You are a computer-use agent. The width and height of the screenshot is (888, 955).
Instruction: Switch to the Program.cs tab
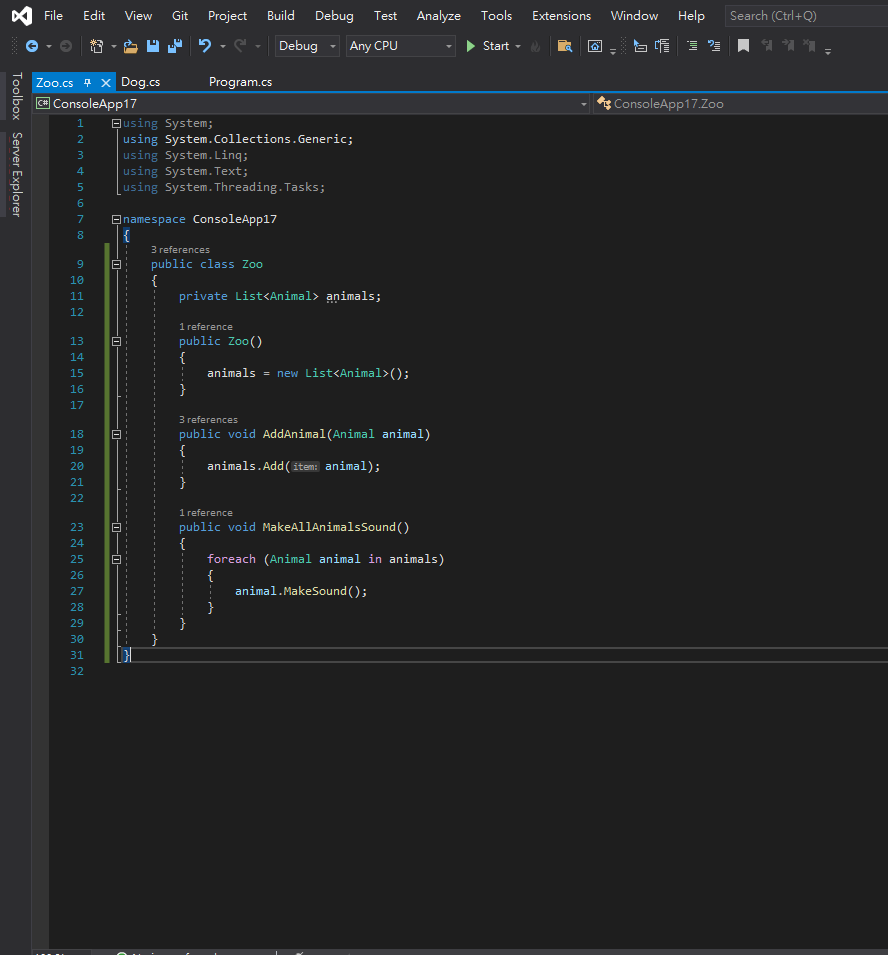(240, 82)
